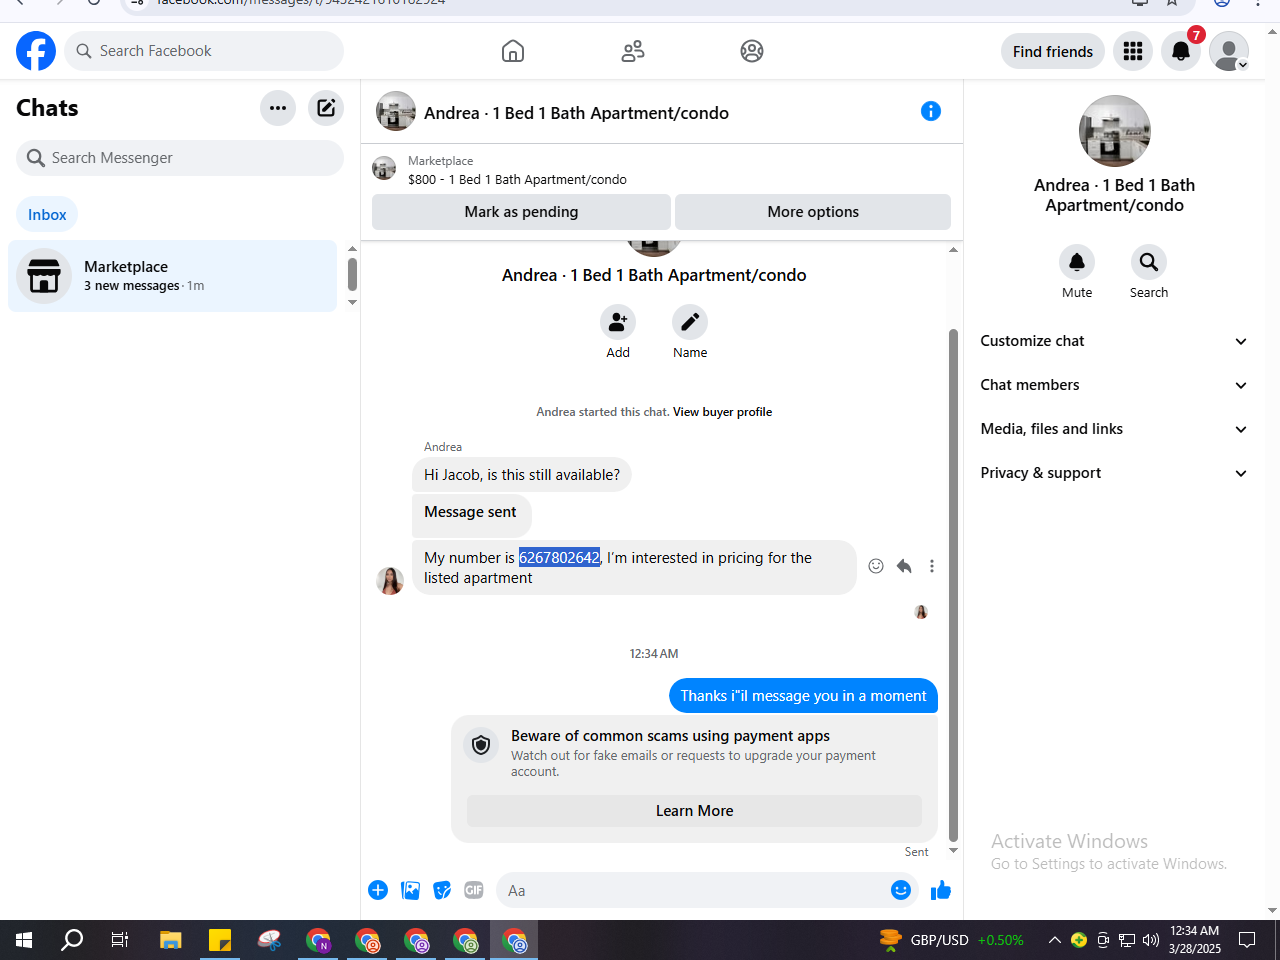1280x960 pixels.
Task: Click the conversation scrollbar
Action: pos(953,585)
